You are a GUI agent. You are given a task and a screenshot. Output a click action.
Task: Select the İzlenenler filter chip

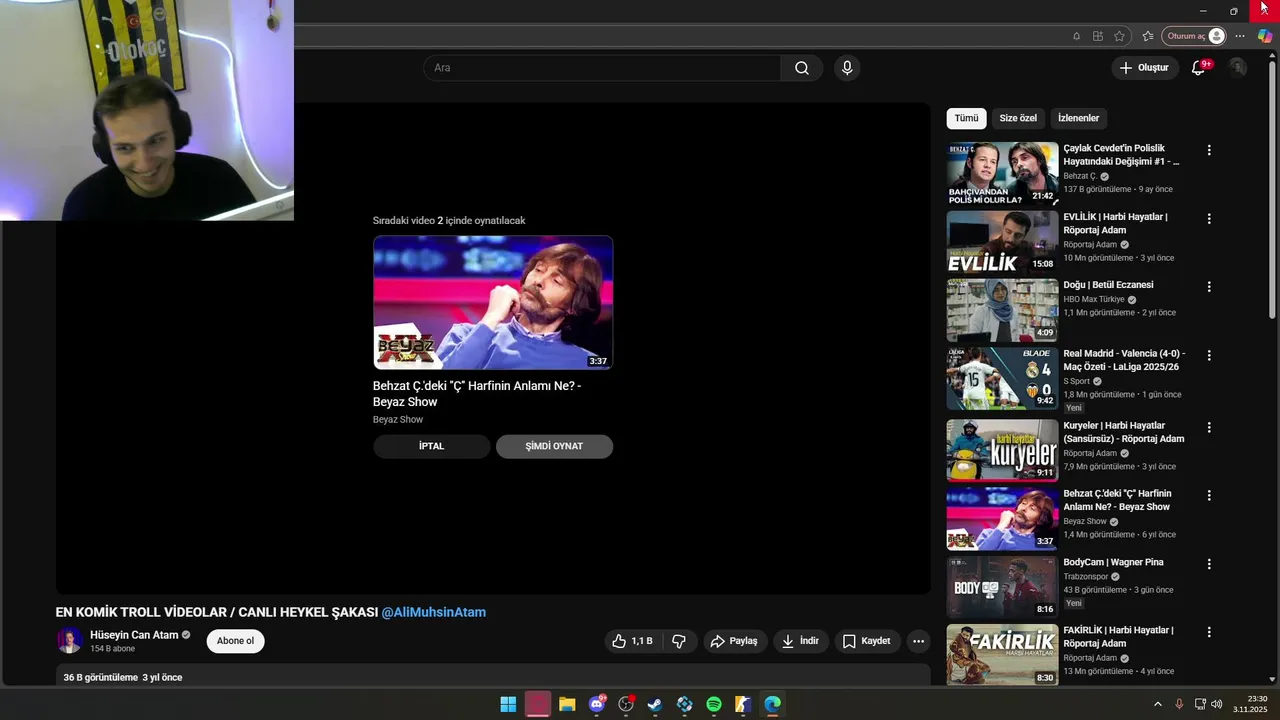[x=1078, y=118]
